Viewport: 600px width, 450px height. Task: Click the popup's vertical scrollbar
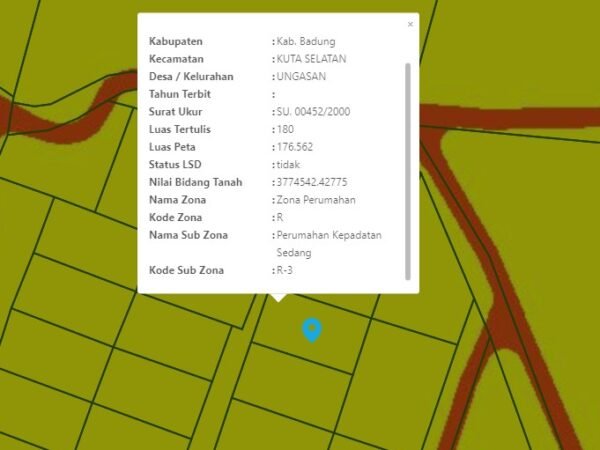[x=407, y=170]
